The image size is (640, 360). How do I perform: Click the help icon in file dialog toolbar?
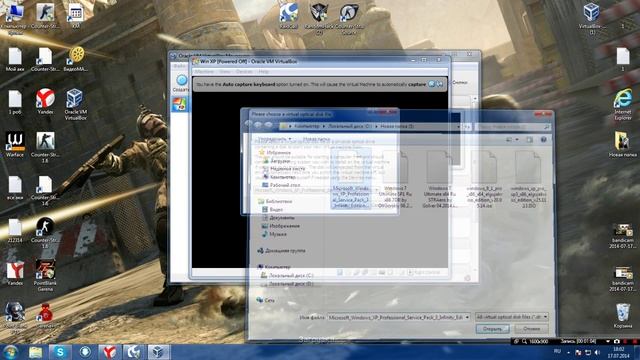click(x=543, y=140)
